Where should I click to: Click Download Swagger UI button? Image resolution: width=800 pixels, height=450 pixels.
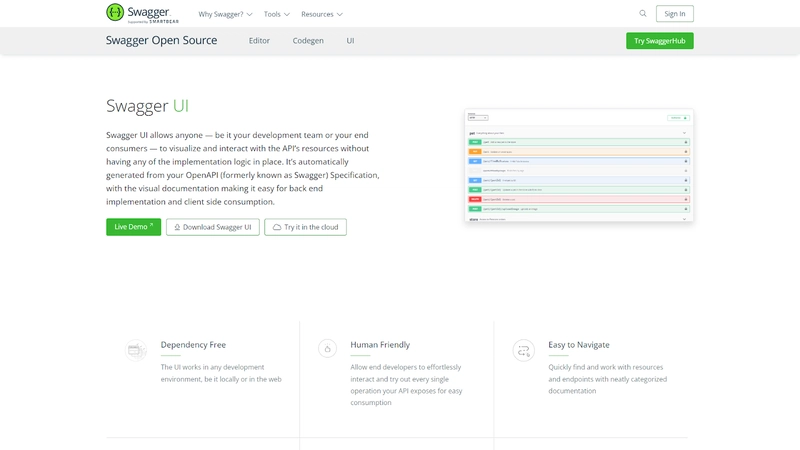point(213,227)
